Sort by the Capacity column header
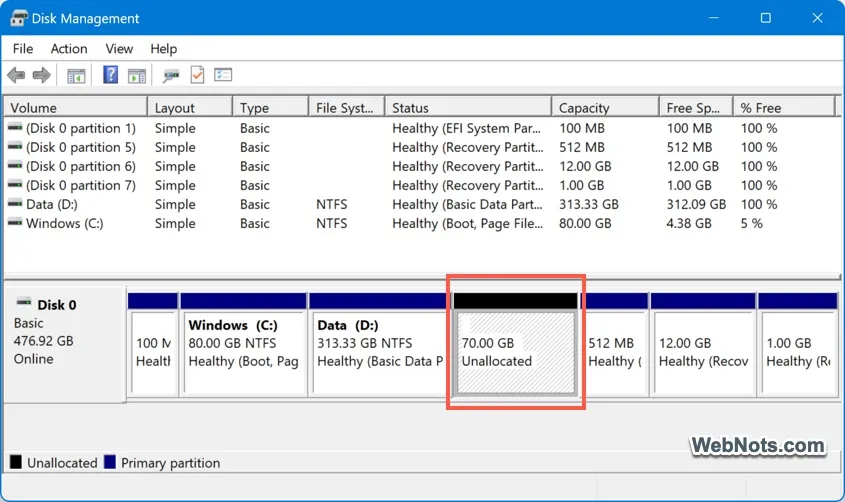 (x=606, y=108)
